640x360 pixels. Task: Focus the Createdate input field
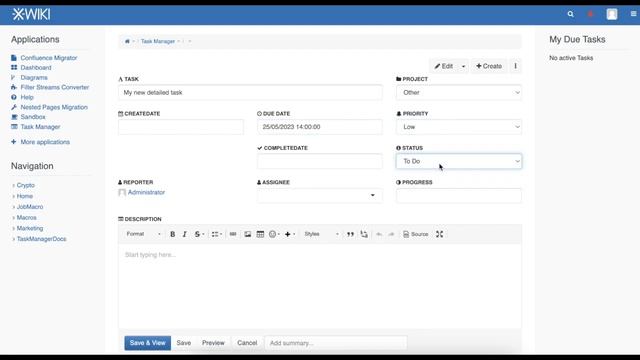click(x=181, y=127)
